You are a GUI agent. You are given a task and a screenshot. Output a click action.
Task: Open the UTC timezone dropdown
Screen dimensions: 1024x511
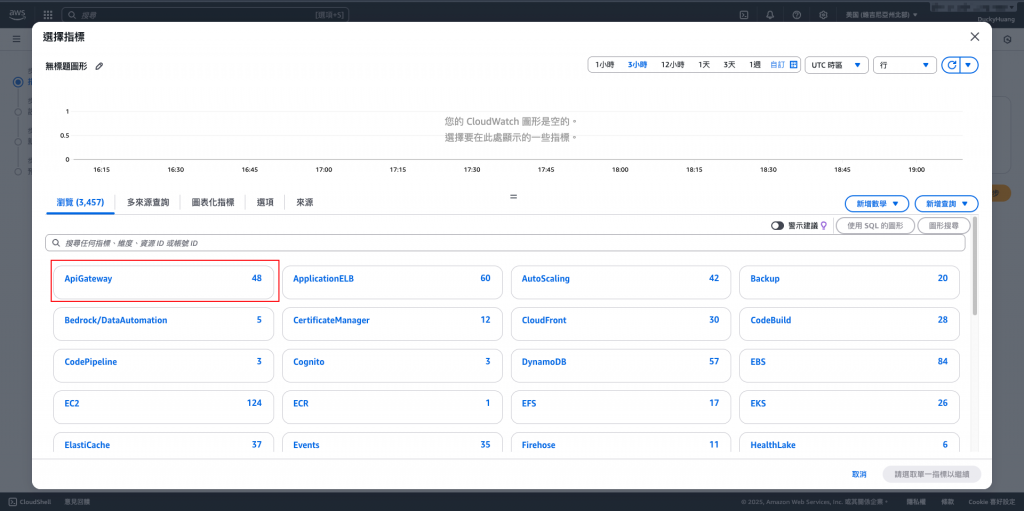837,65
